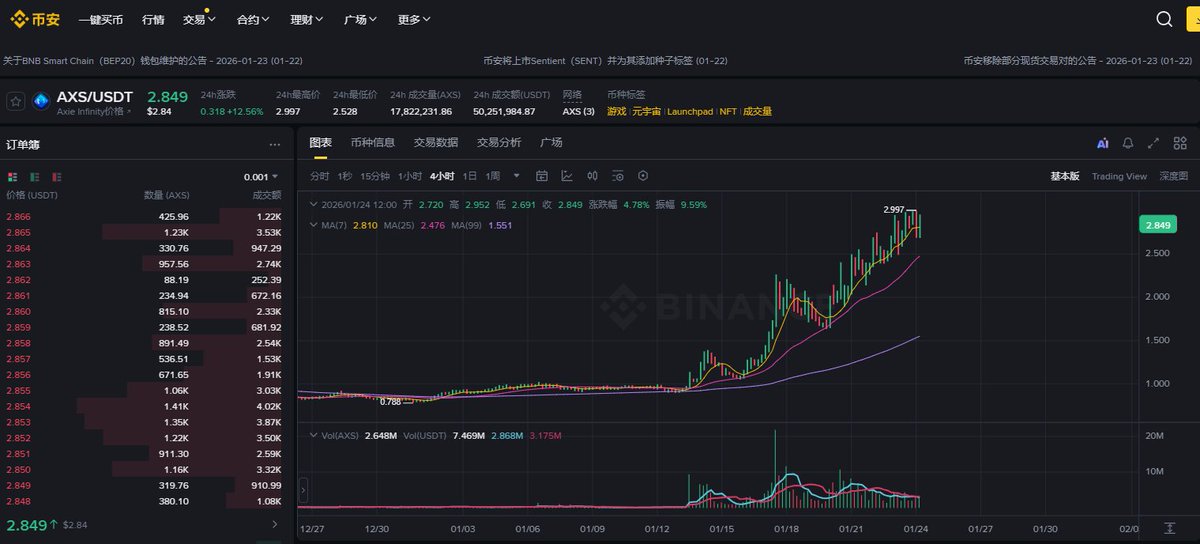This screenshot has width=1200, height=544.
Task: Click 一键买币 in top navigation
Action: tap(100, 19)
